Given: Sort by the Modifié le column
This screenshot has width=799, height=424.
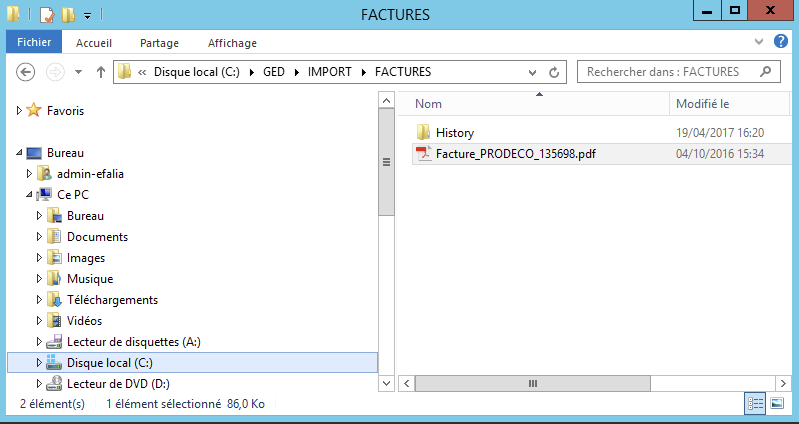Looking at the screenshot, I should click(x=702, y=104).
